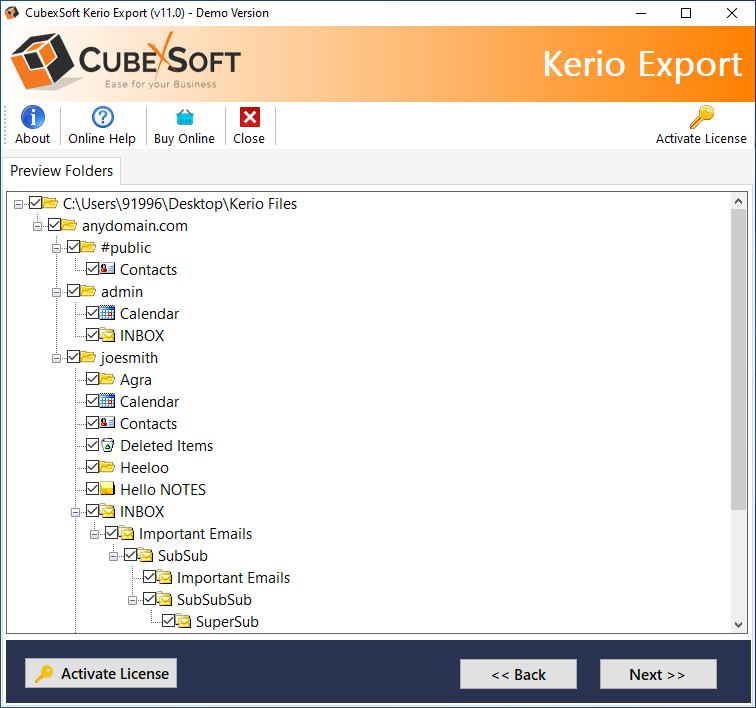Click the Online Help toolbar label

click(102, 138)
